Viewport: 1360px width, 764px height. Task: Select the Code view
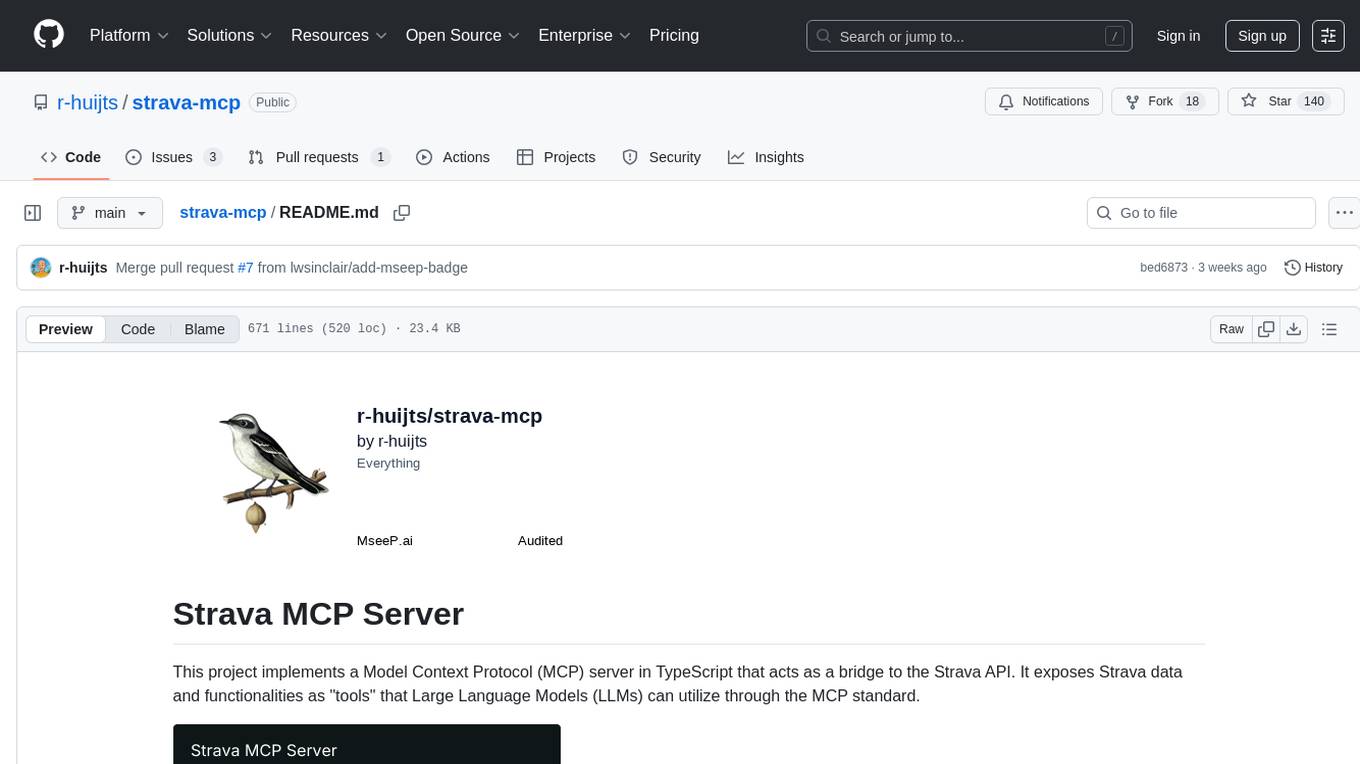[138, 329]
